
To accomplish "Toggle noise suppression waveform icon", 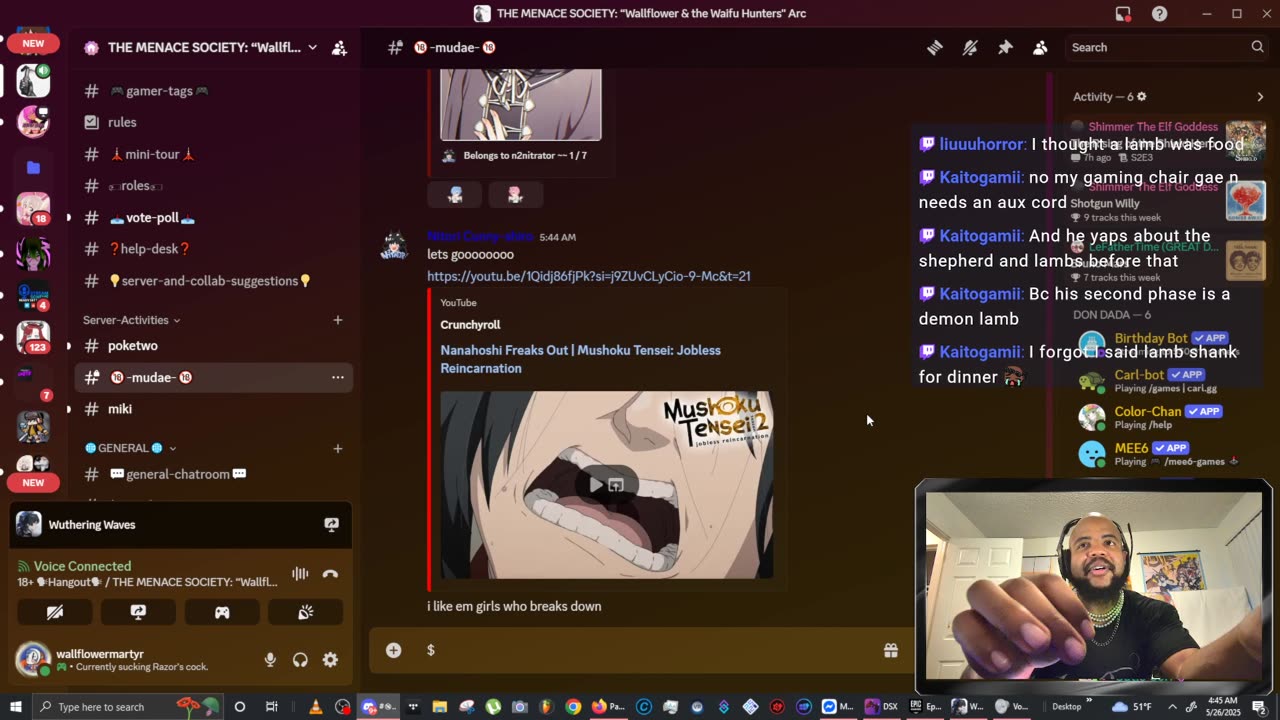I will pos(299,574).
